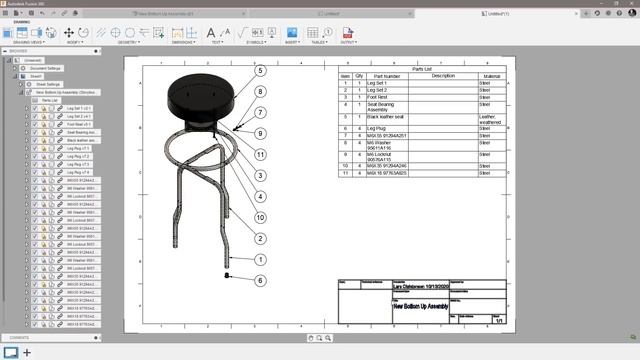Open the Help menu icon
The width and height of the screenshot is (640, 360).
point(619,13)
